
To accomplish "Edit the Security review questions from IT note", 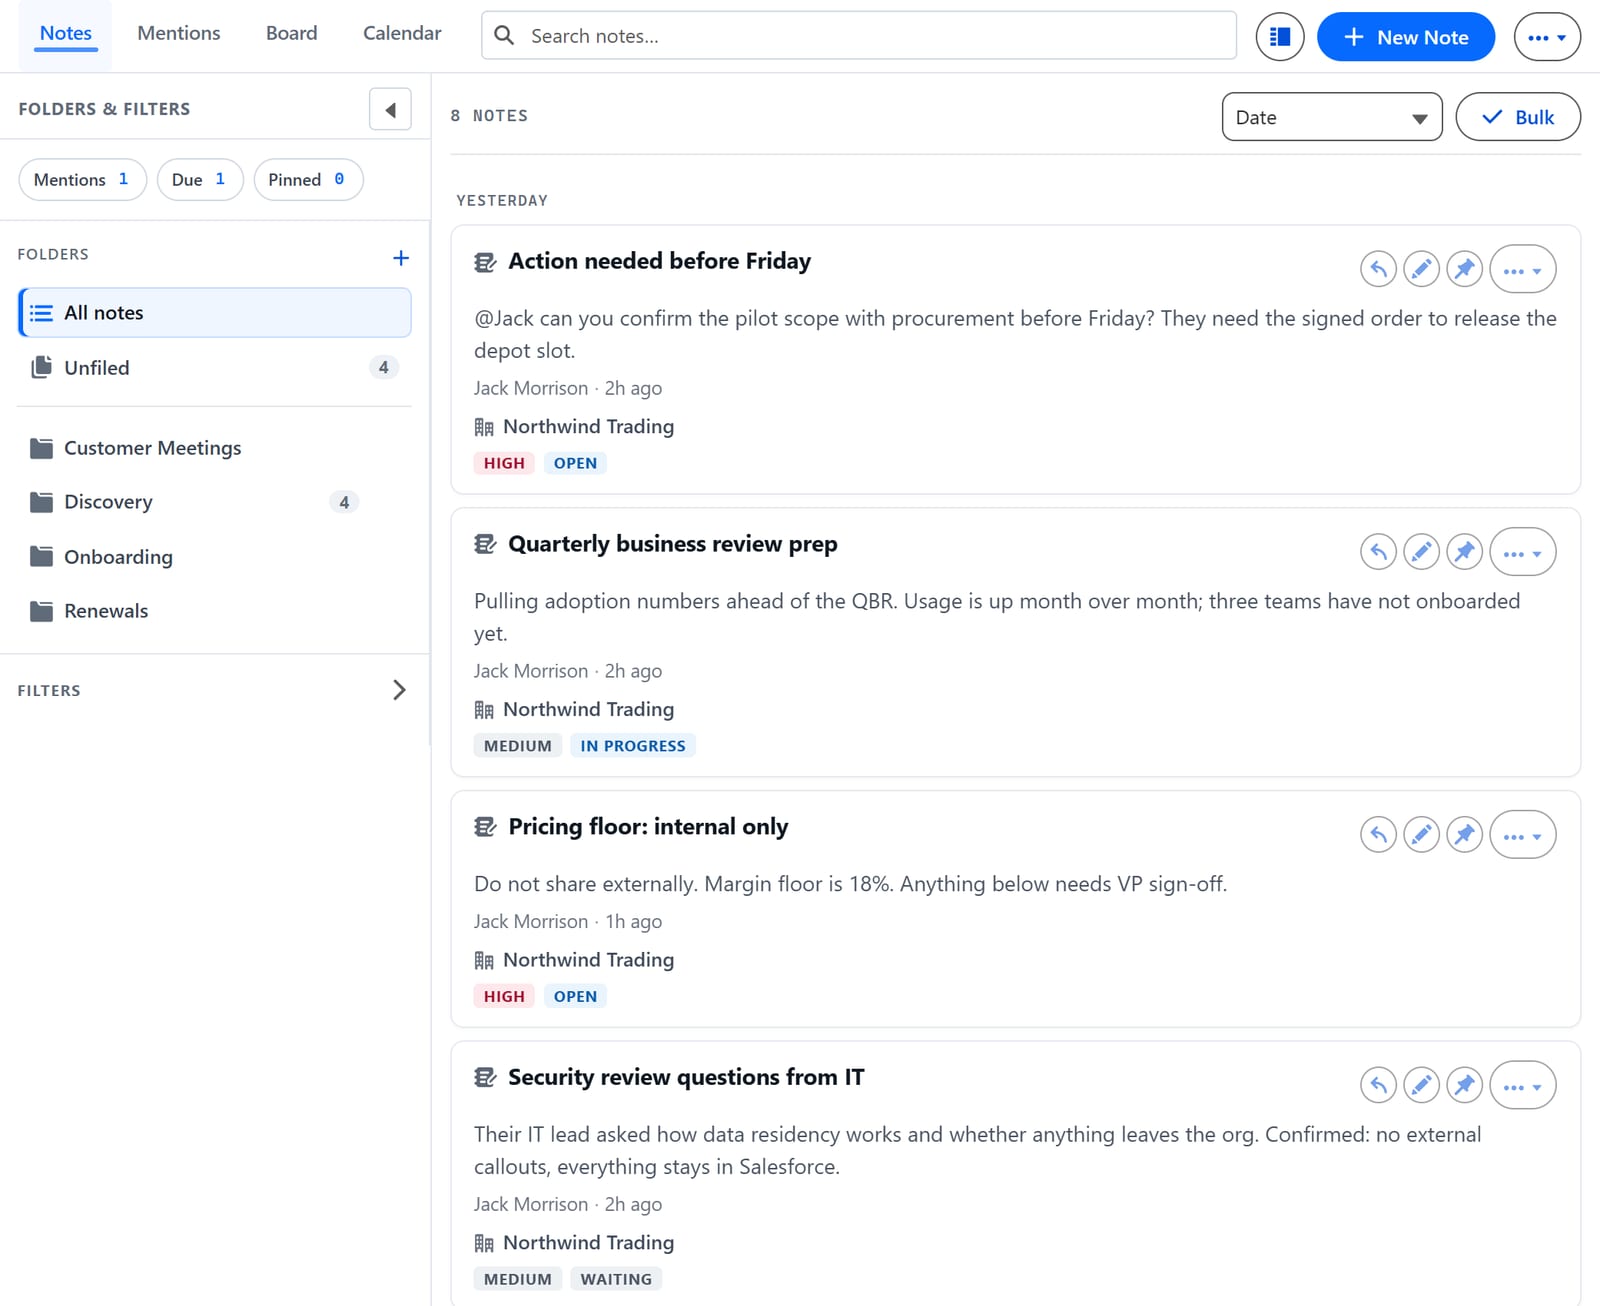I will tap(1421, 1085).
